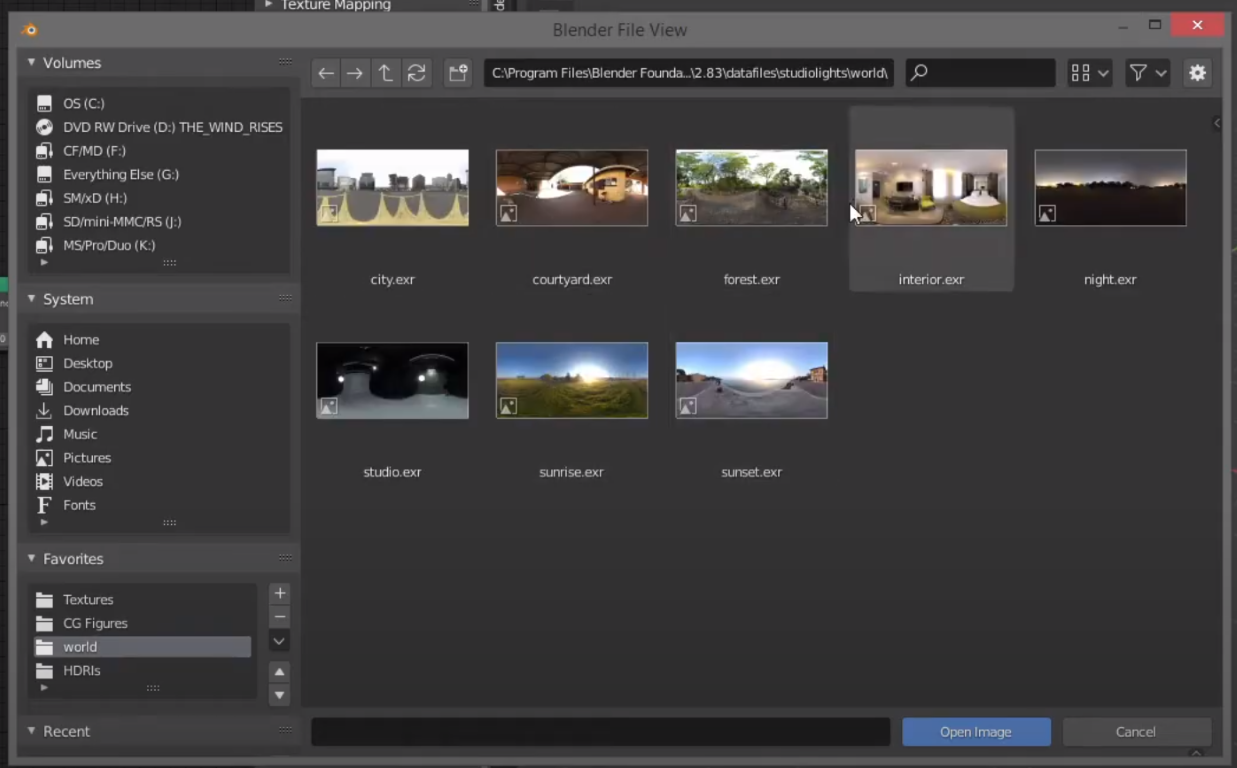Select city.exr thumbnail
This screenshot has height=768, width=1237.
point(392,188)
